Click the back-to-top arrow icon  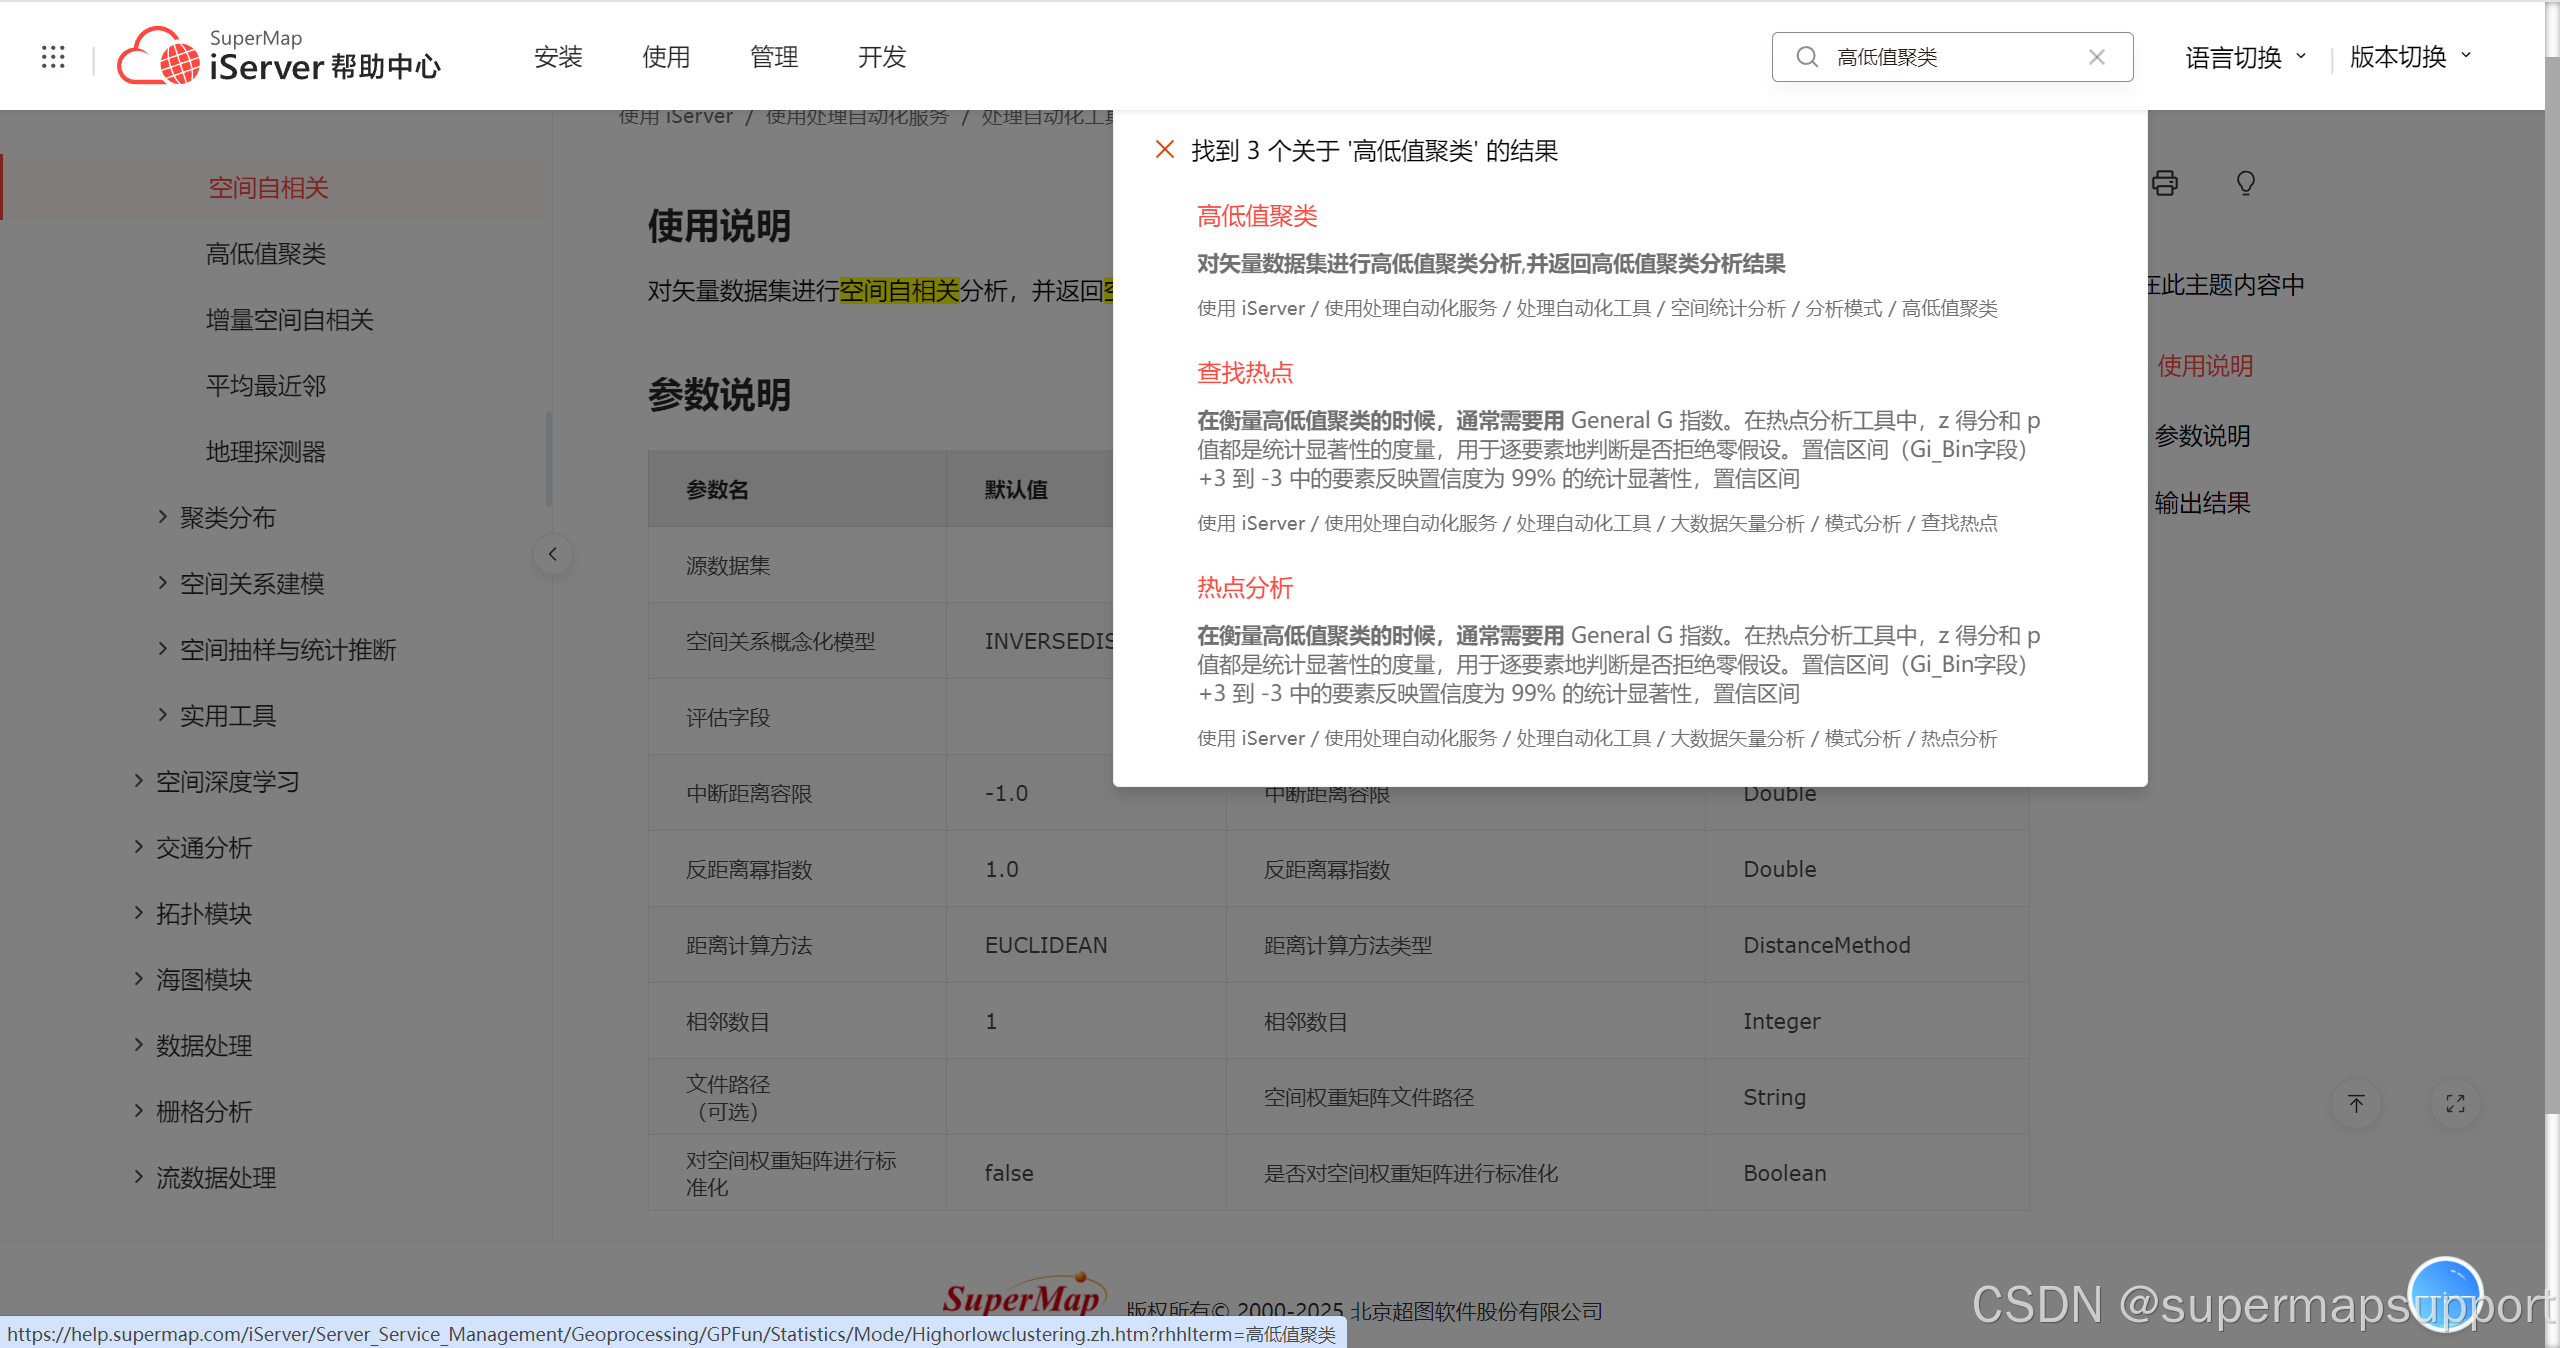(2356, 1104)
